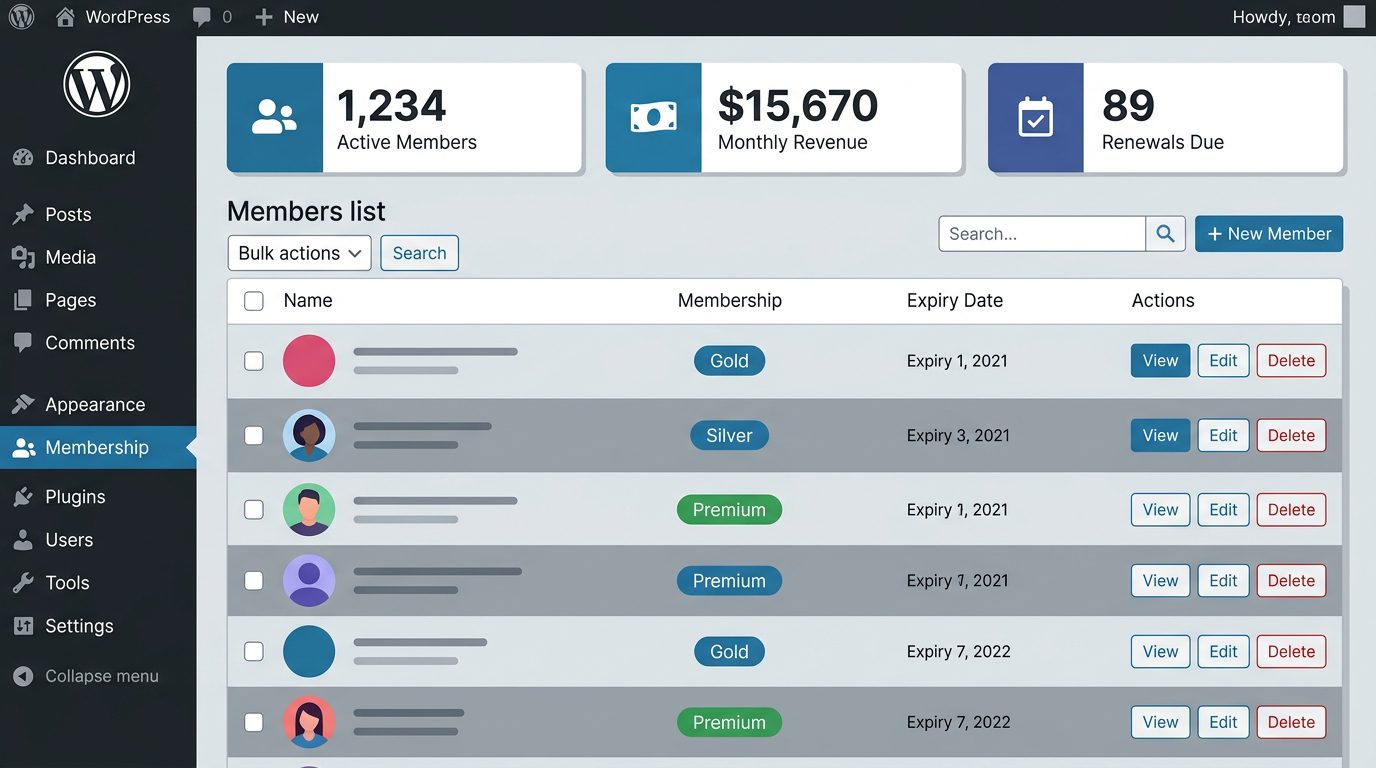Click the Media icon in sidebar
This screenshot has height=768, width=1376.
(23, 257)
